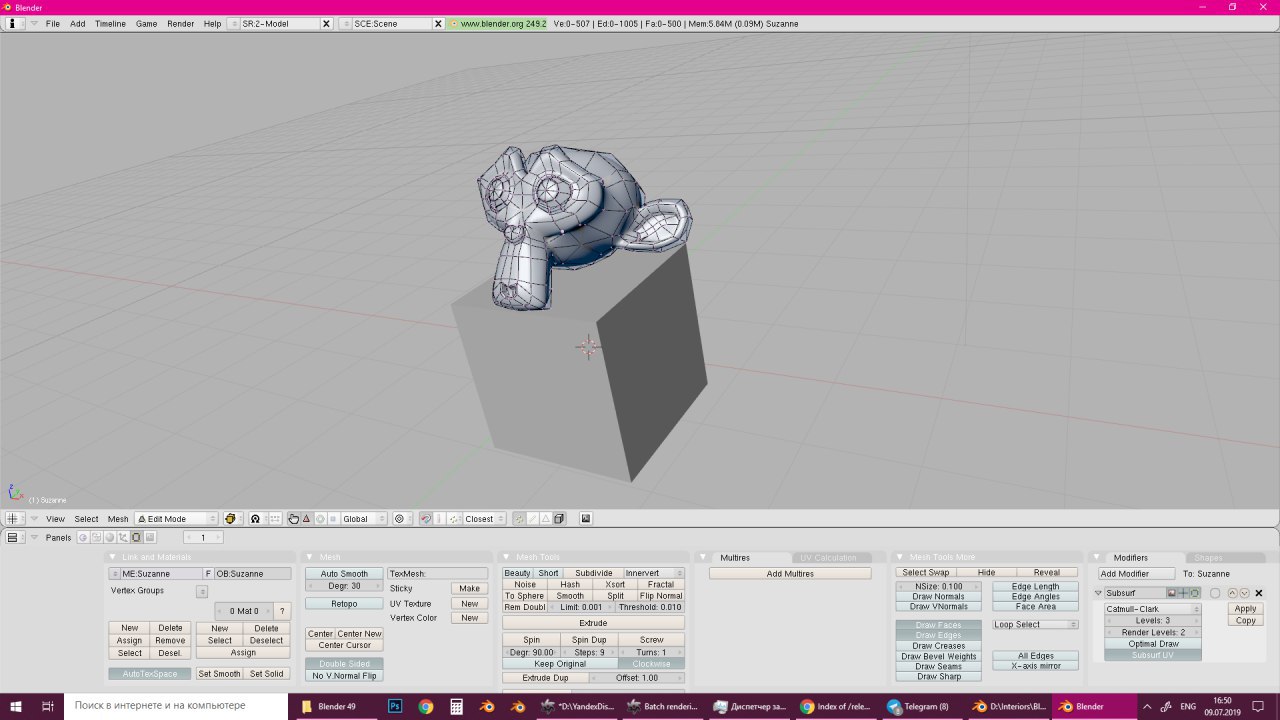
Task: Click the Add Multires button
Action: coord(790,574)
